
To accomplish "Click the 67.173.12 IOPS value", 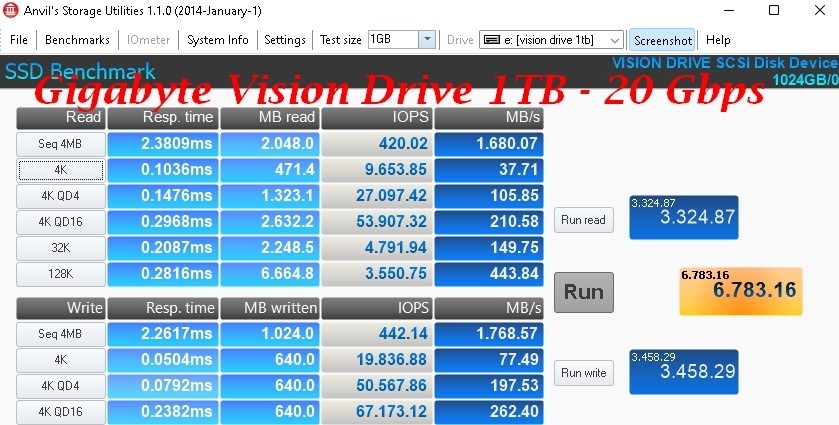I will (377, 412).
